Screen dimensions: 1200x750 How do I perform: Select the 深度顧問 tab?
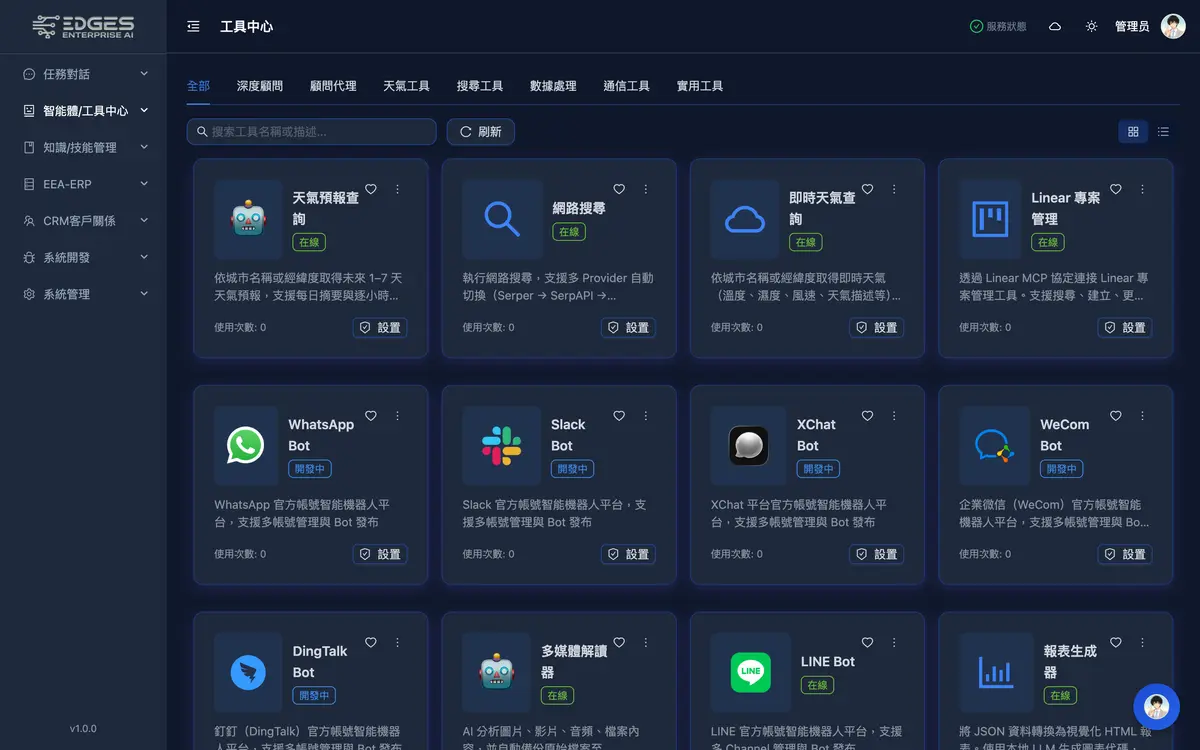(x=260, y=86)
